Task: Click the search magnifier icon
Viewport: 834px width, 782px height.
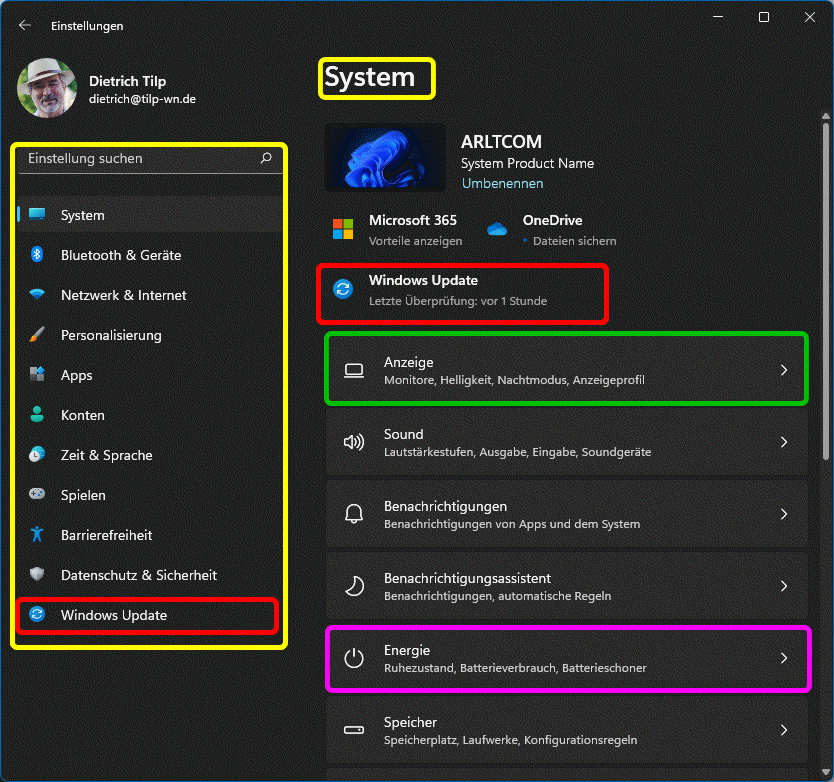Action: [265, 158]
